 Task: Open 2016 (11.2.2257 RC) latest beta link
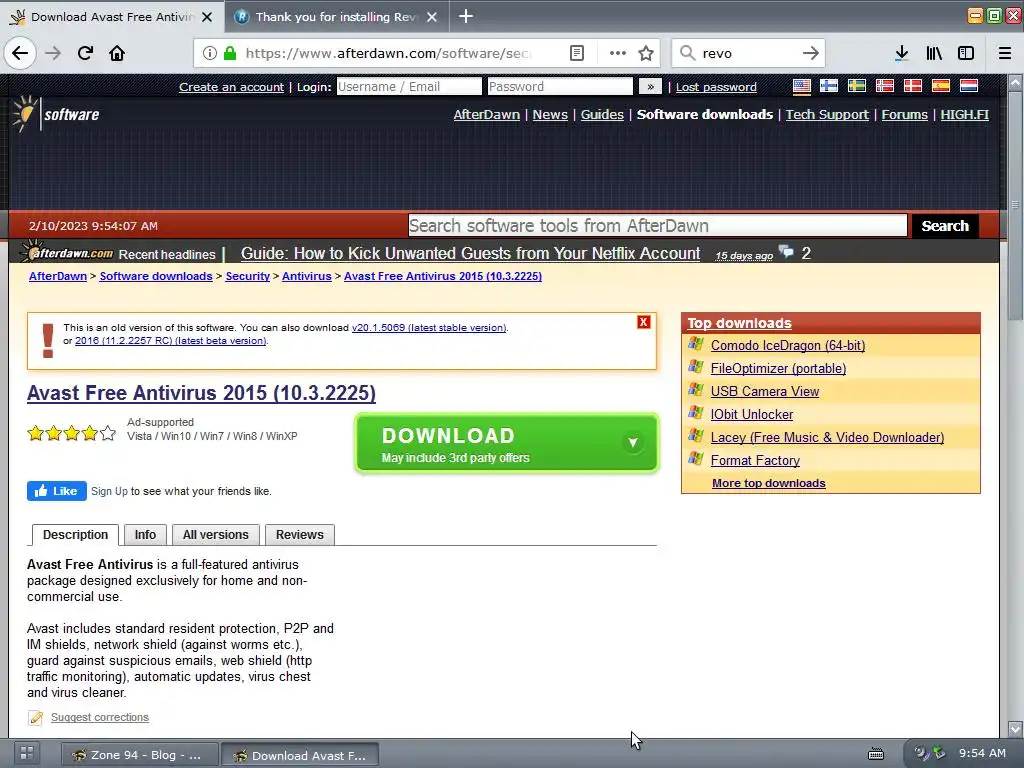pos(171,341)
